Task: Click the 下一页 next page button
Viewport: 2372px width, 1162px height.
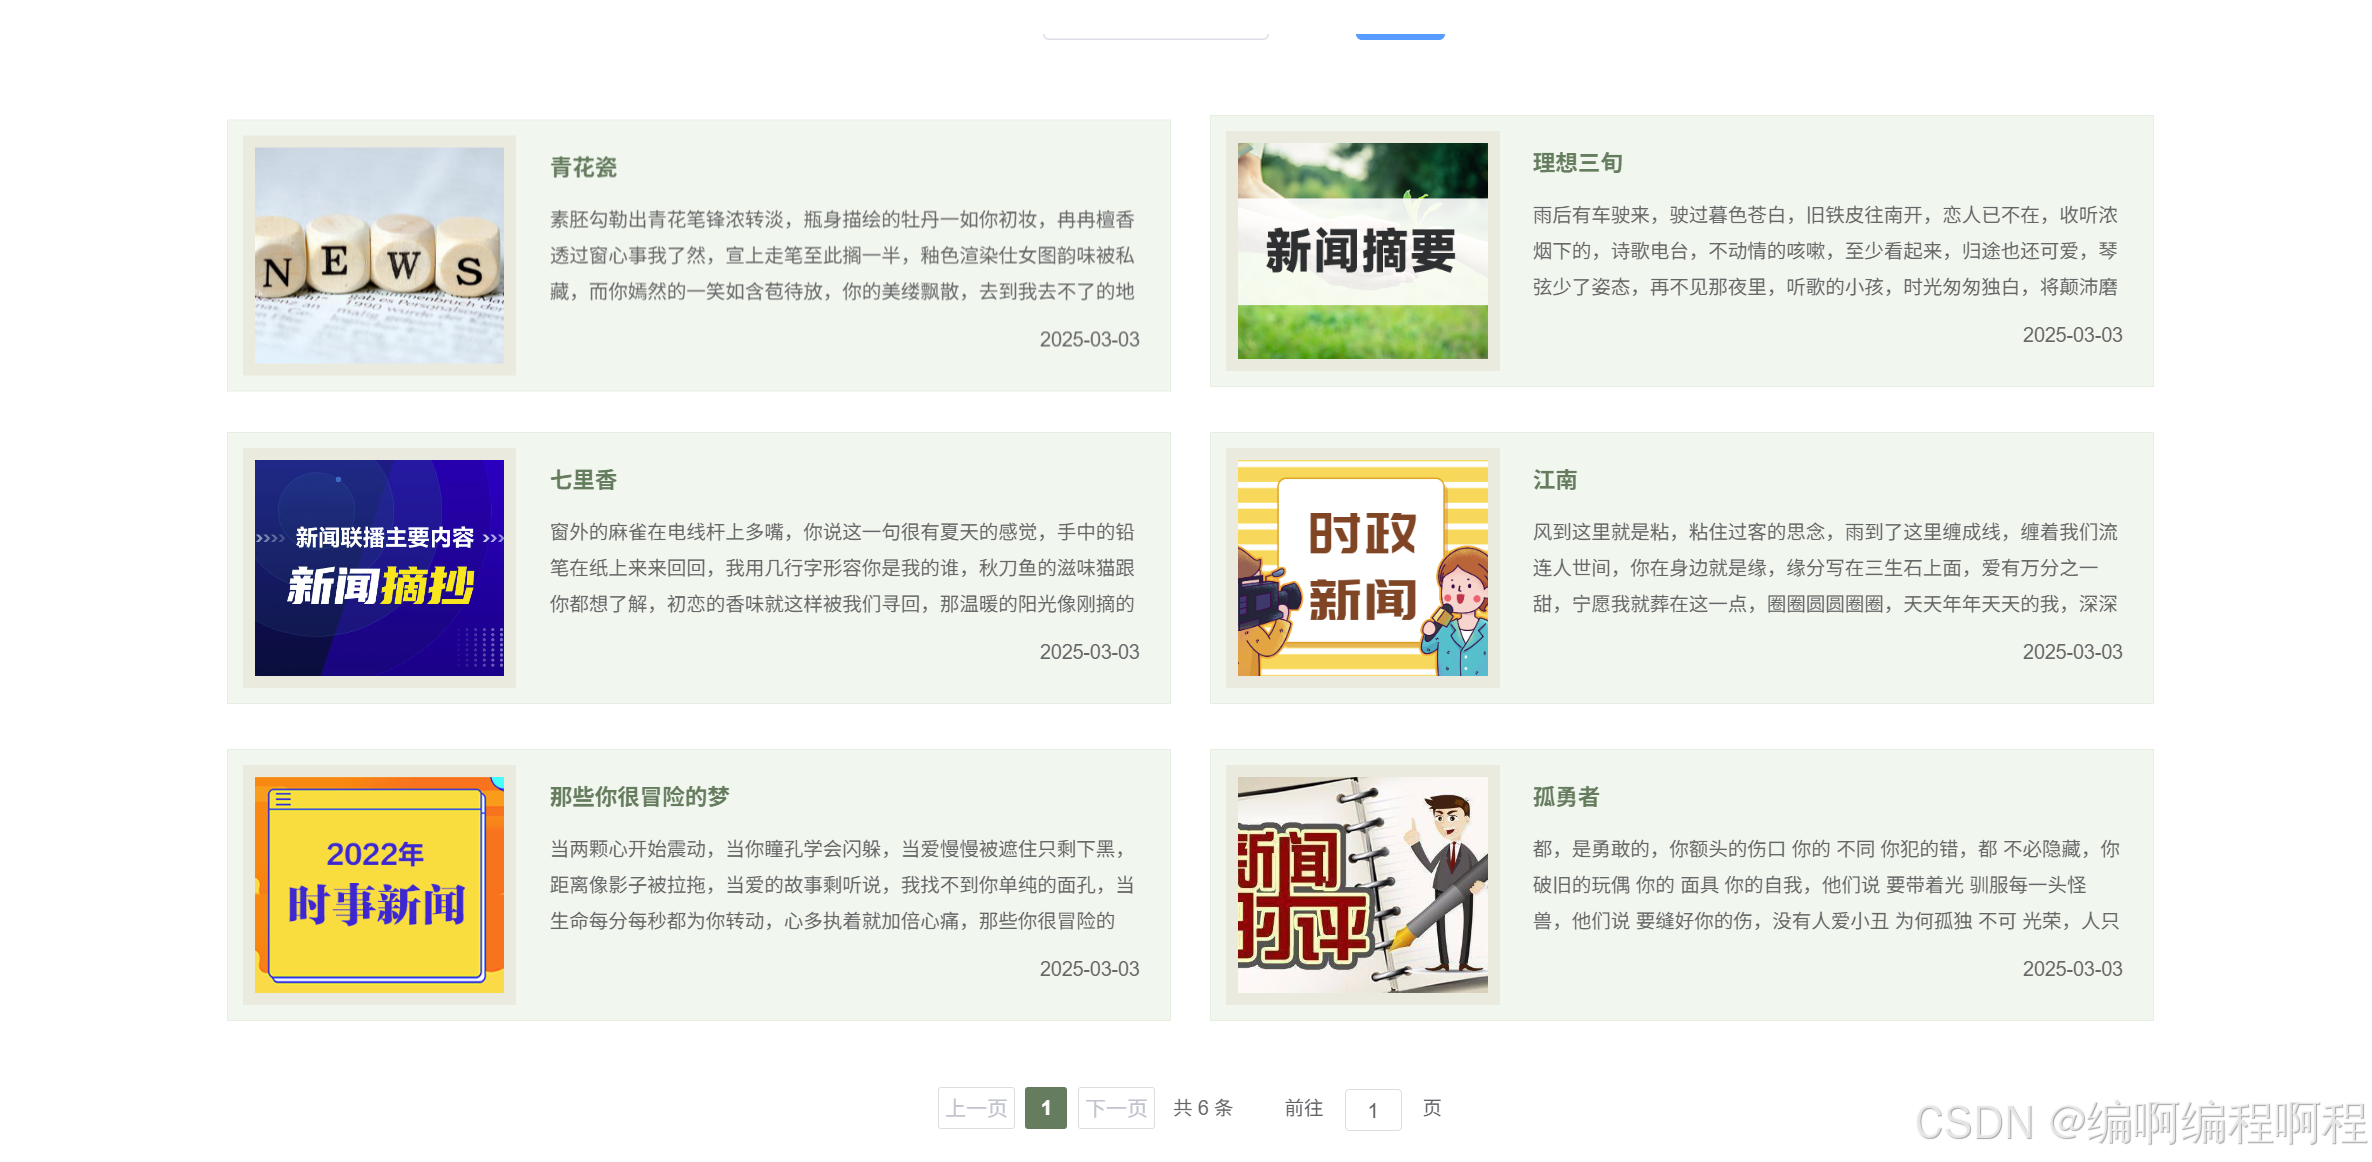Action: tap(1115, 1108)
